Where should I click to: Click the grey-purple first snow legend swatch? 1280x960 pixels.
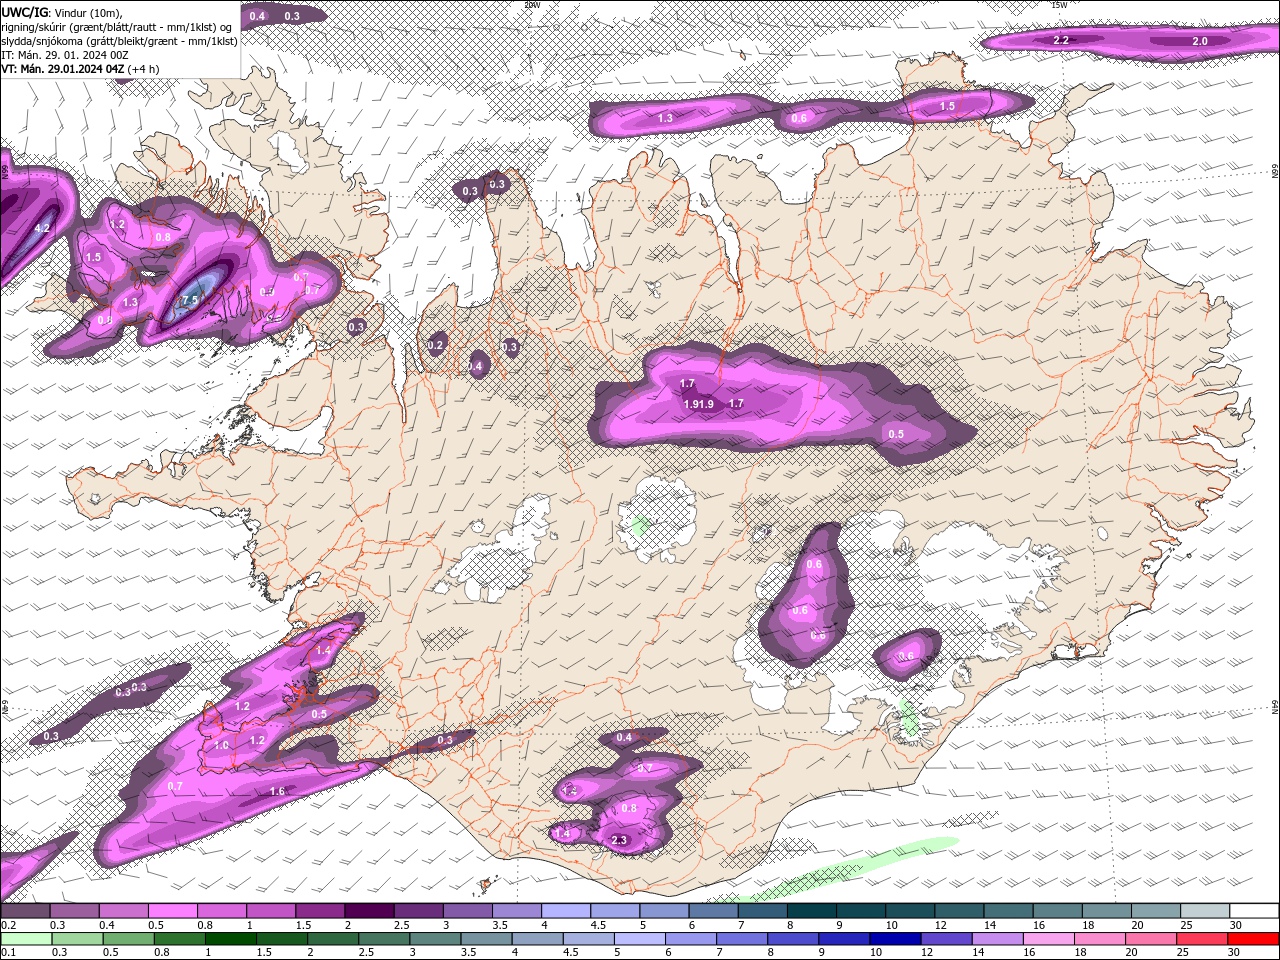[25, 911]
